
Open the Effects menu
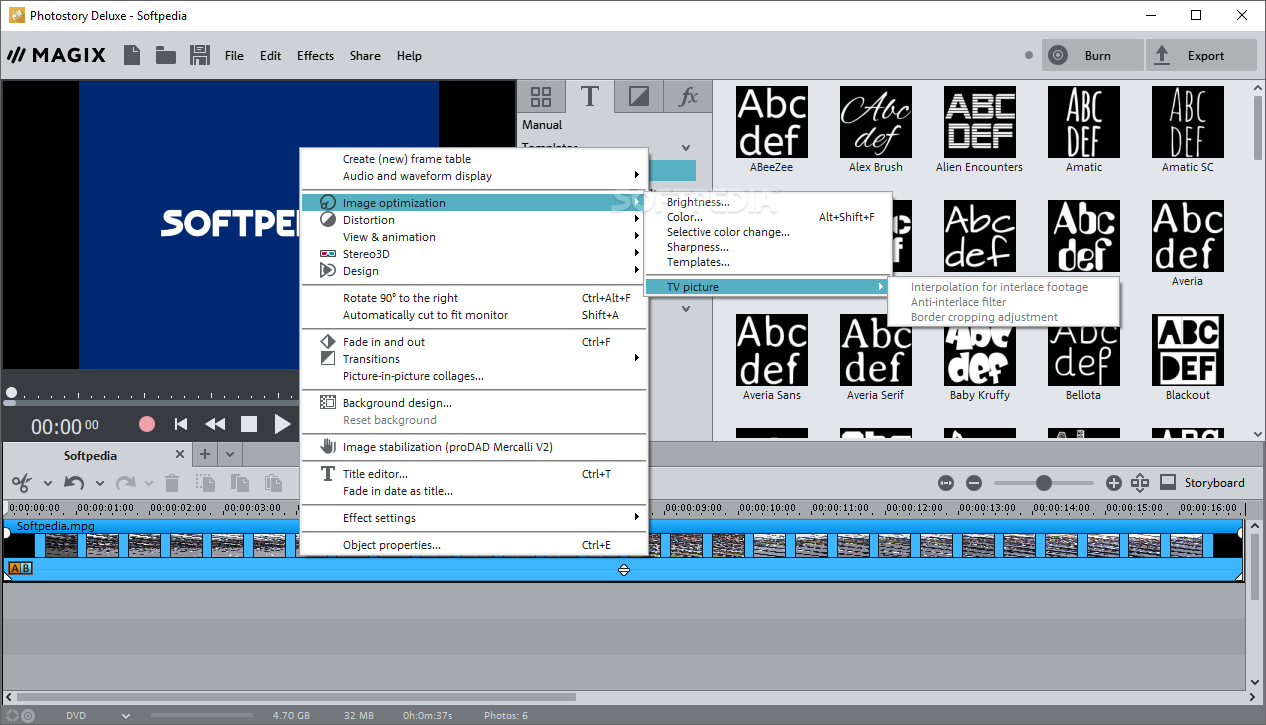tap(315, 56)
